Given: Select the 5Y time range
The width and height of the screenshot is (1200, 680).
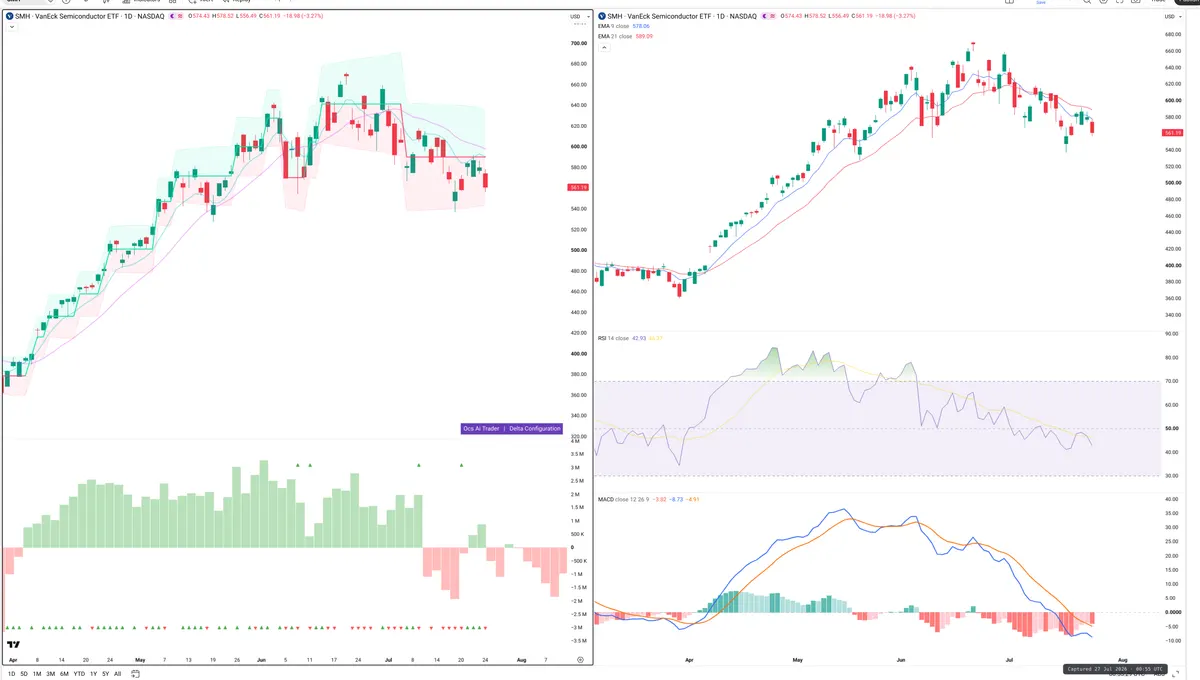Looking at the screenshot, I should click(105, 674).
